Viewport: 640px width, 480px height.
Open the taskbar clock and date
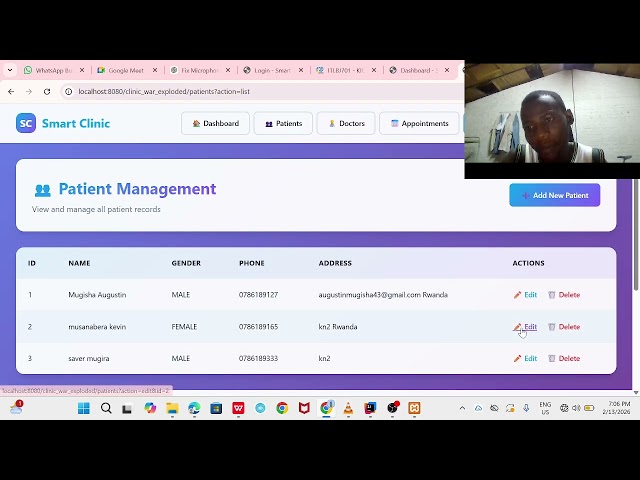pyautogui.click(x=616, y=408)
